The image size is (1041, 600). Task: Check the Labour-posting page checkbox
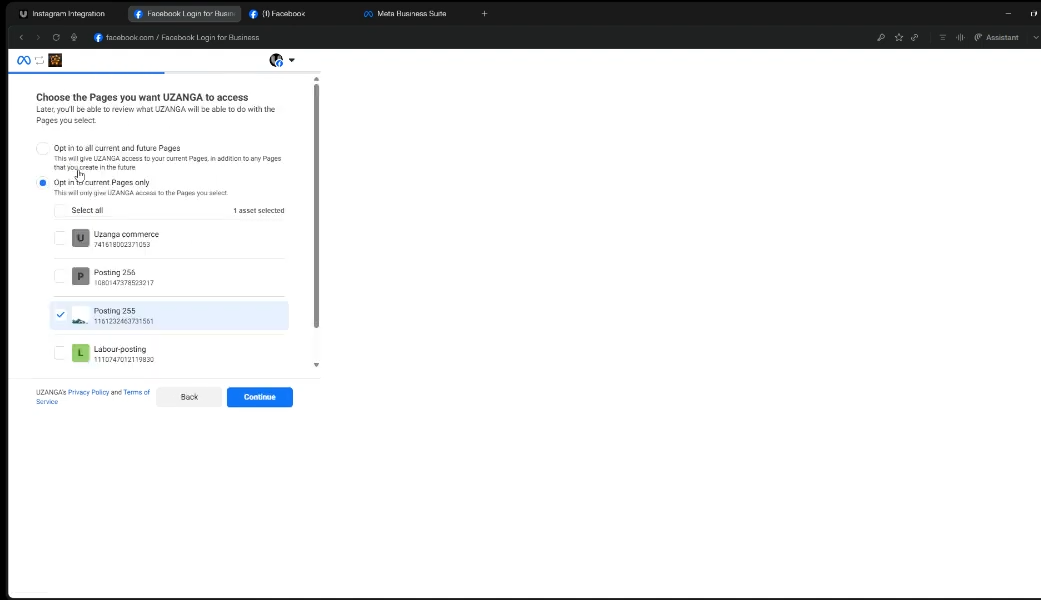[x=60, y=352]
